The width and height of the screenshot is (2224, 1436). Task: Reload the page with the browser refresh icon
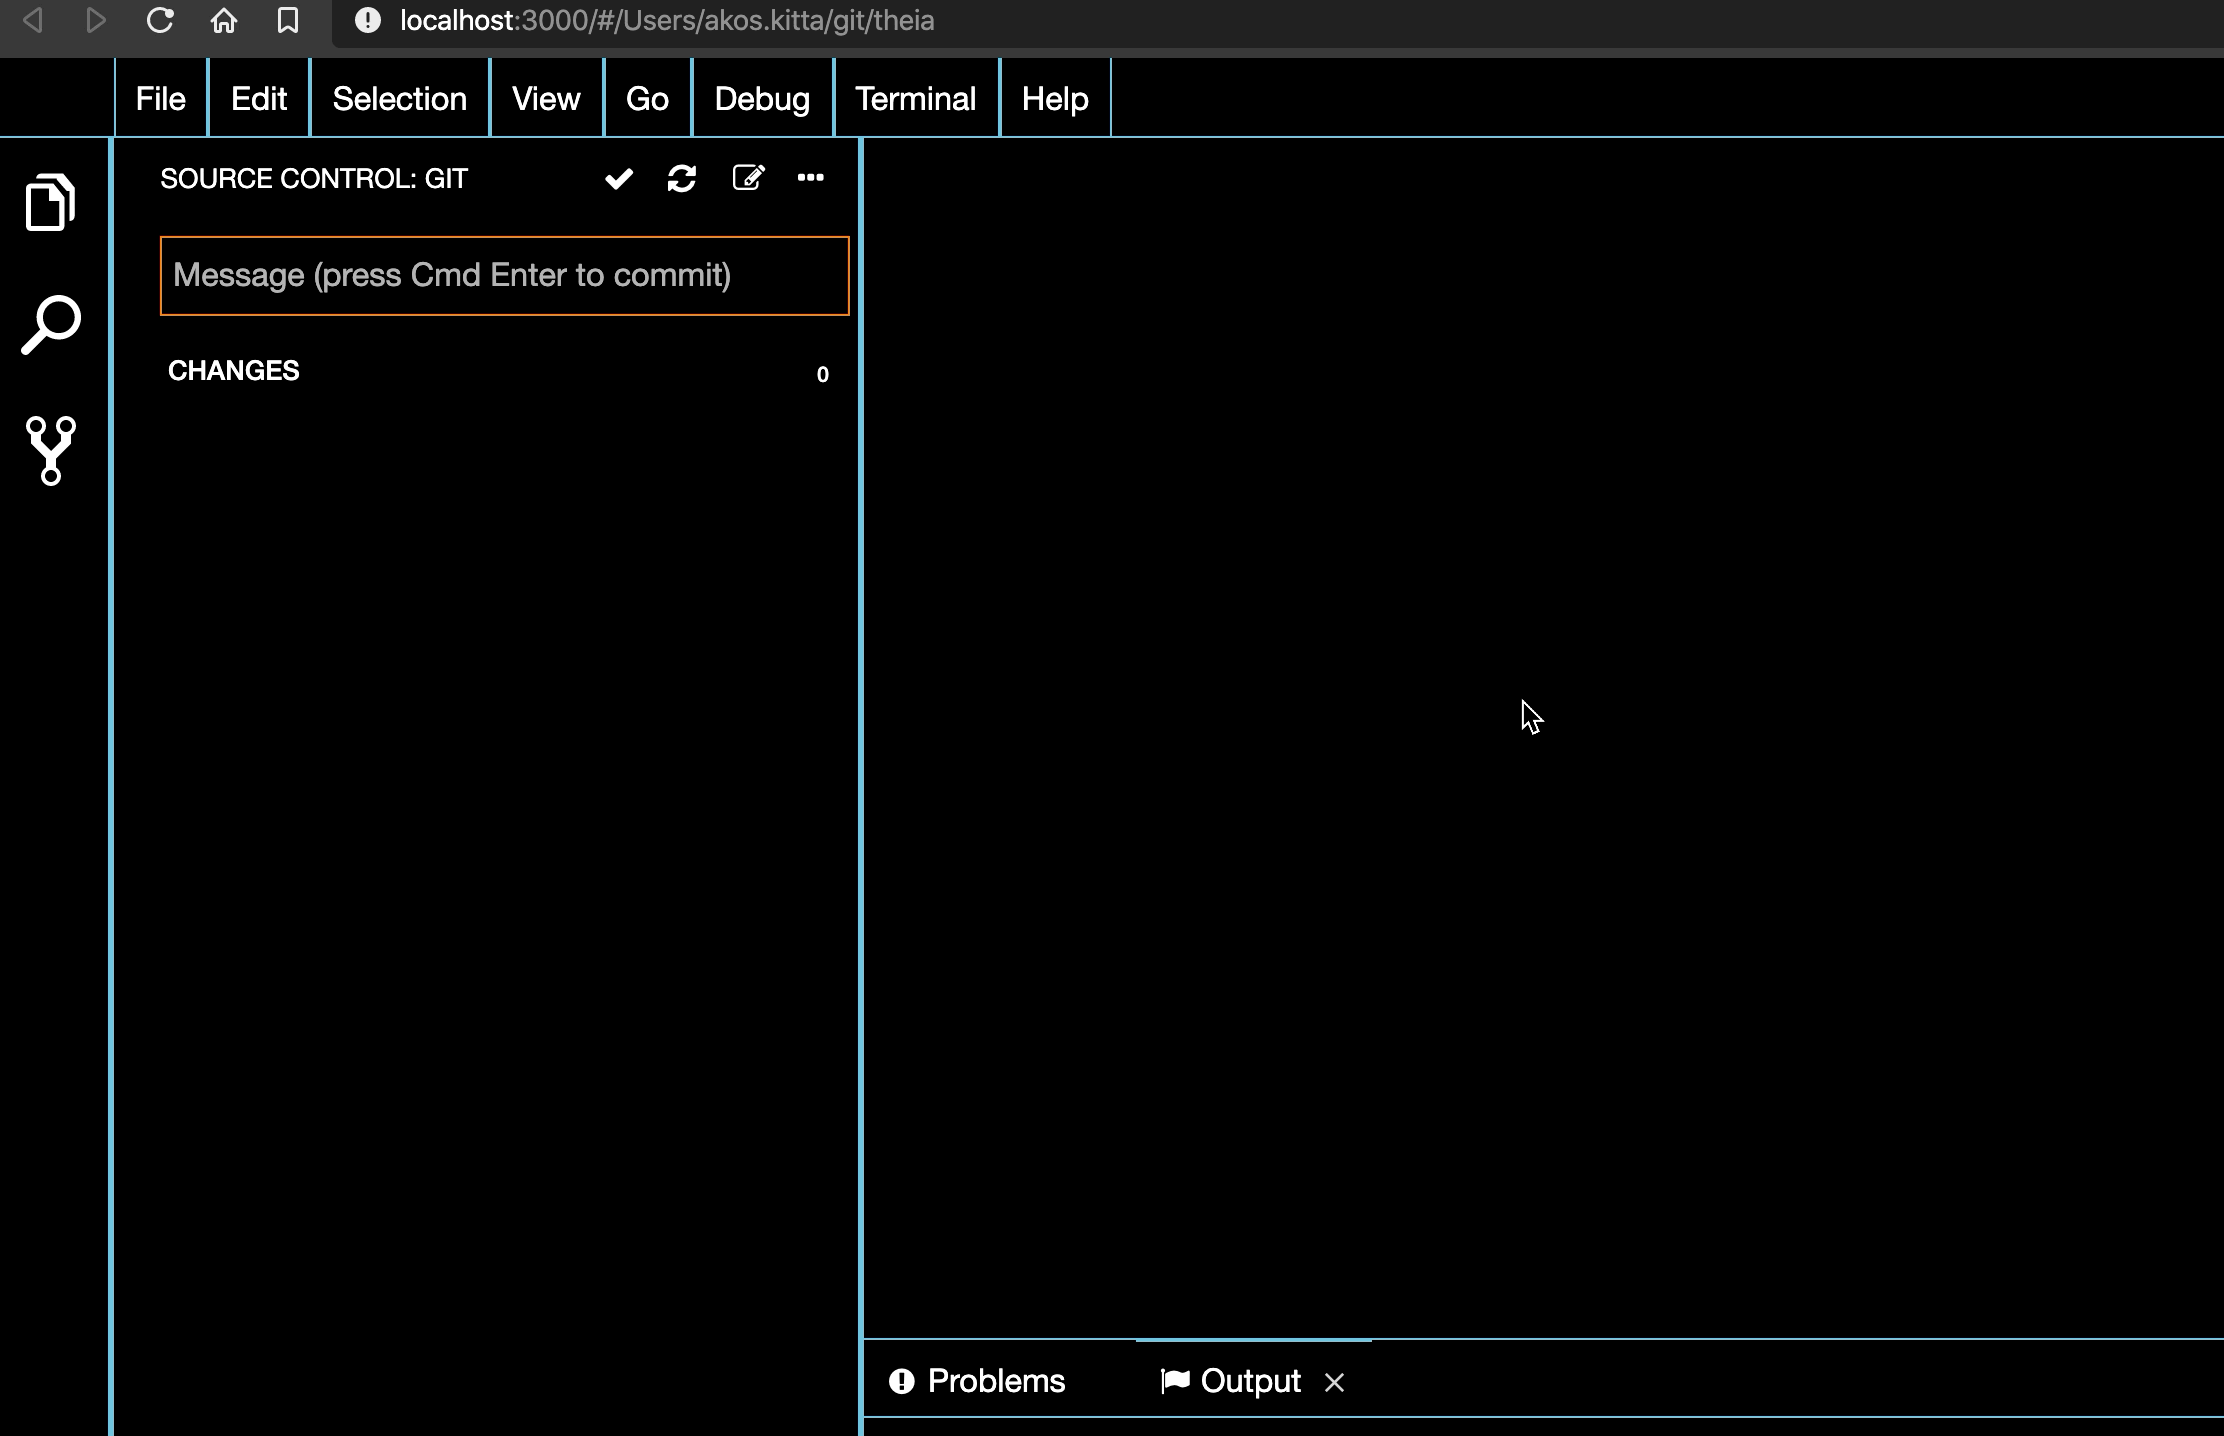160,20
